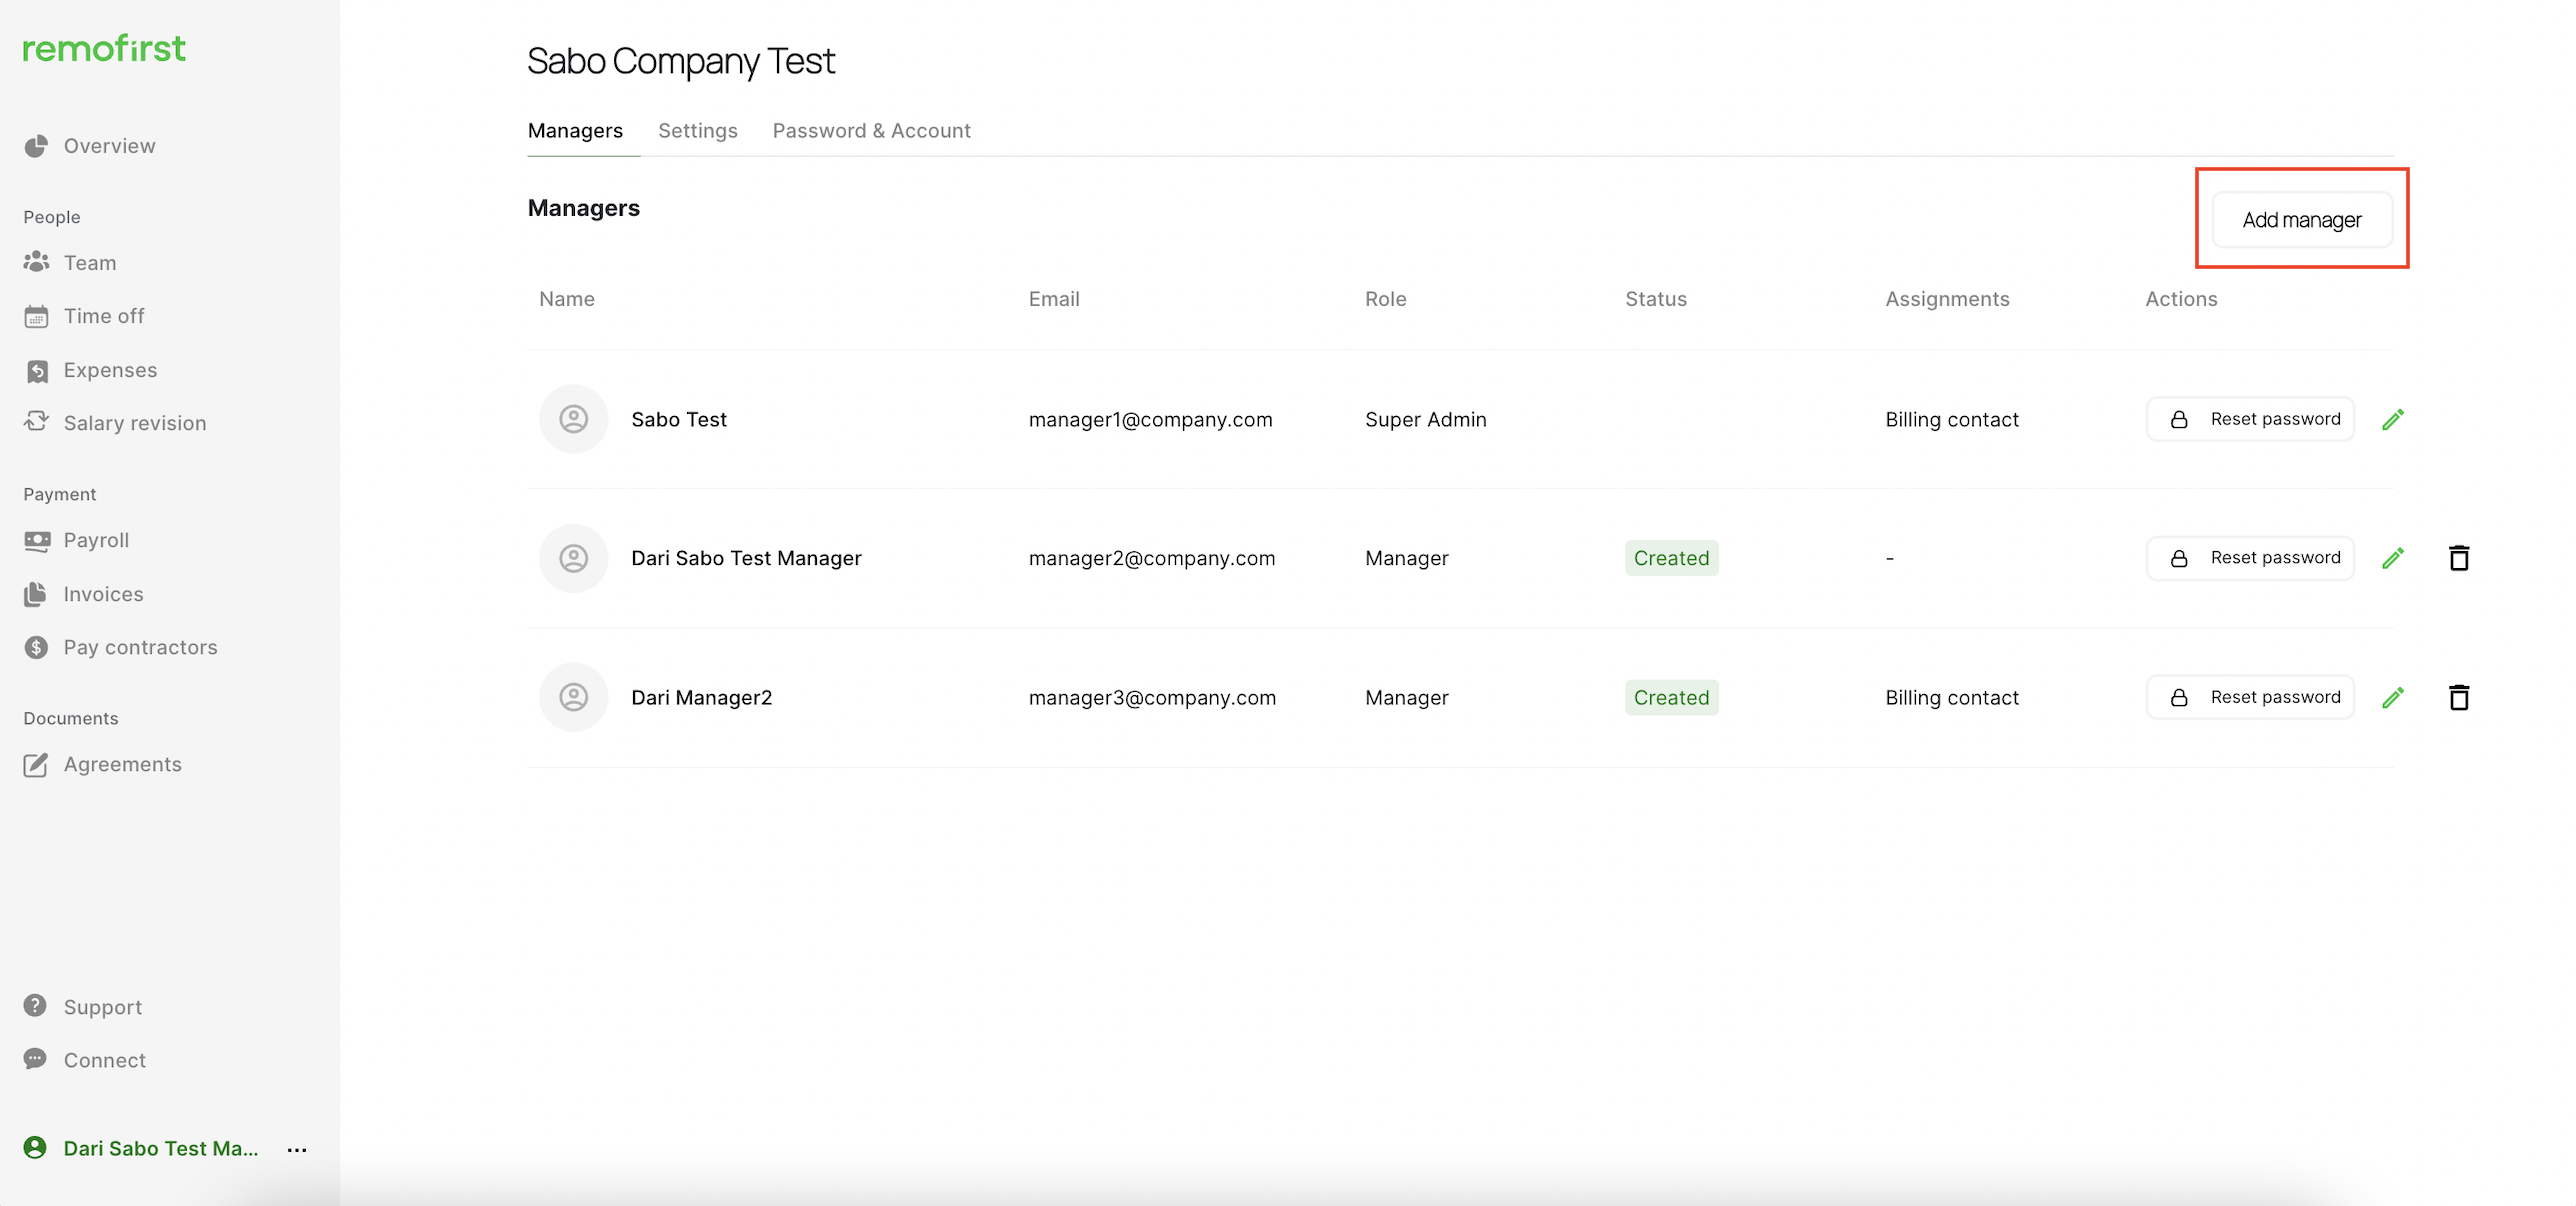The height and width of the screenshot is (1206, 2576).
Task: Click the Status column header
Action: (x=1656, y=299)
